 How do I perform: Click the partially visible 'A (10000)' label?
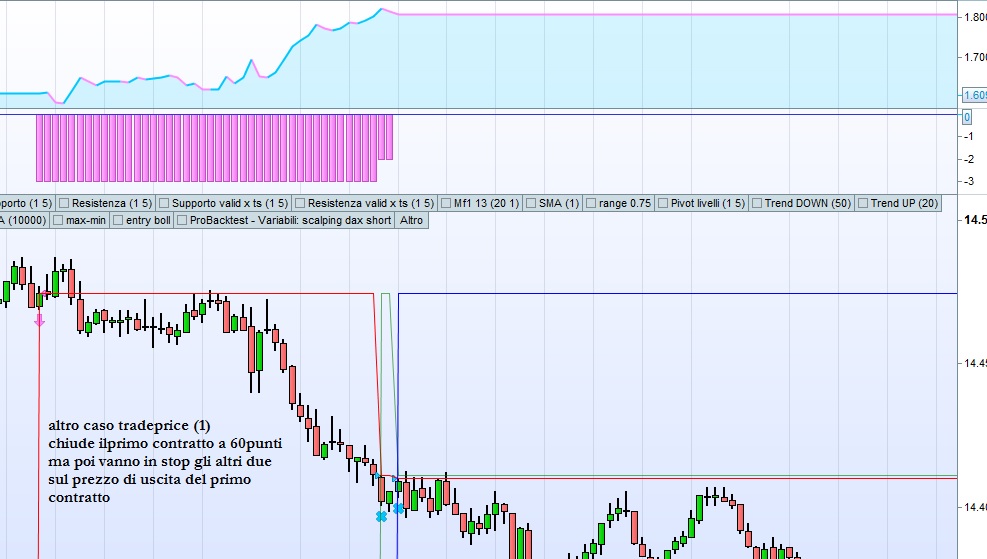(23, 220)
